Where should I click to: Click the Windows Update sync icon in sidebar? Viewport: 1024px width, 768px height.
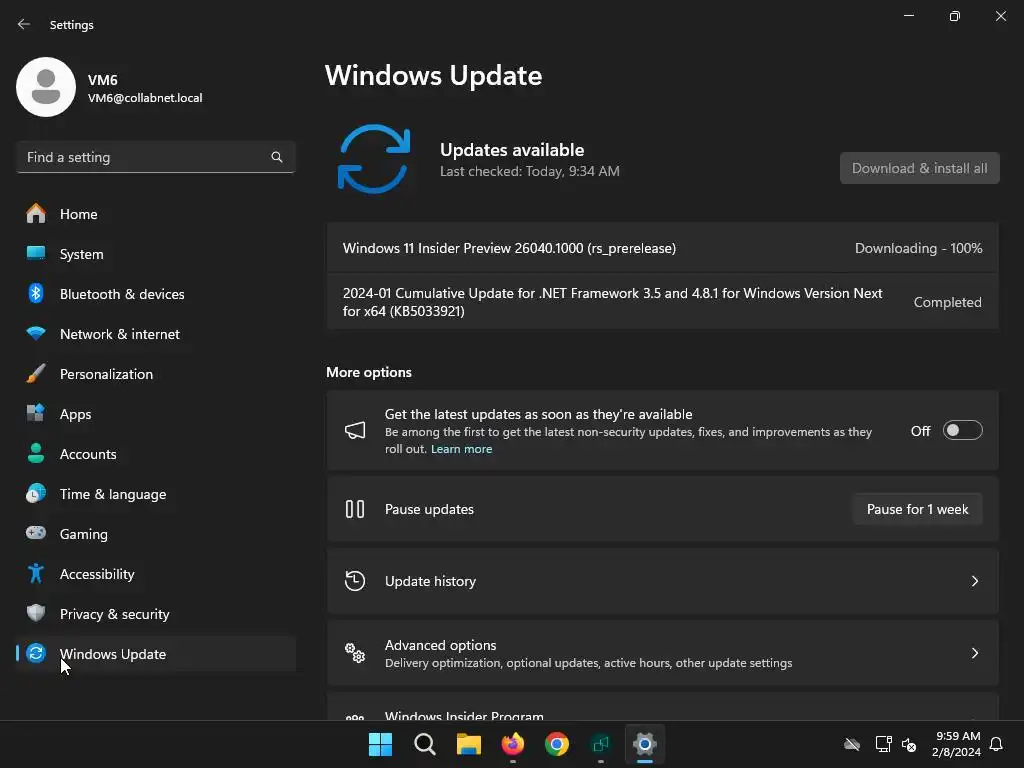point(36,653)
